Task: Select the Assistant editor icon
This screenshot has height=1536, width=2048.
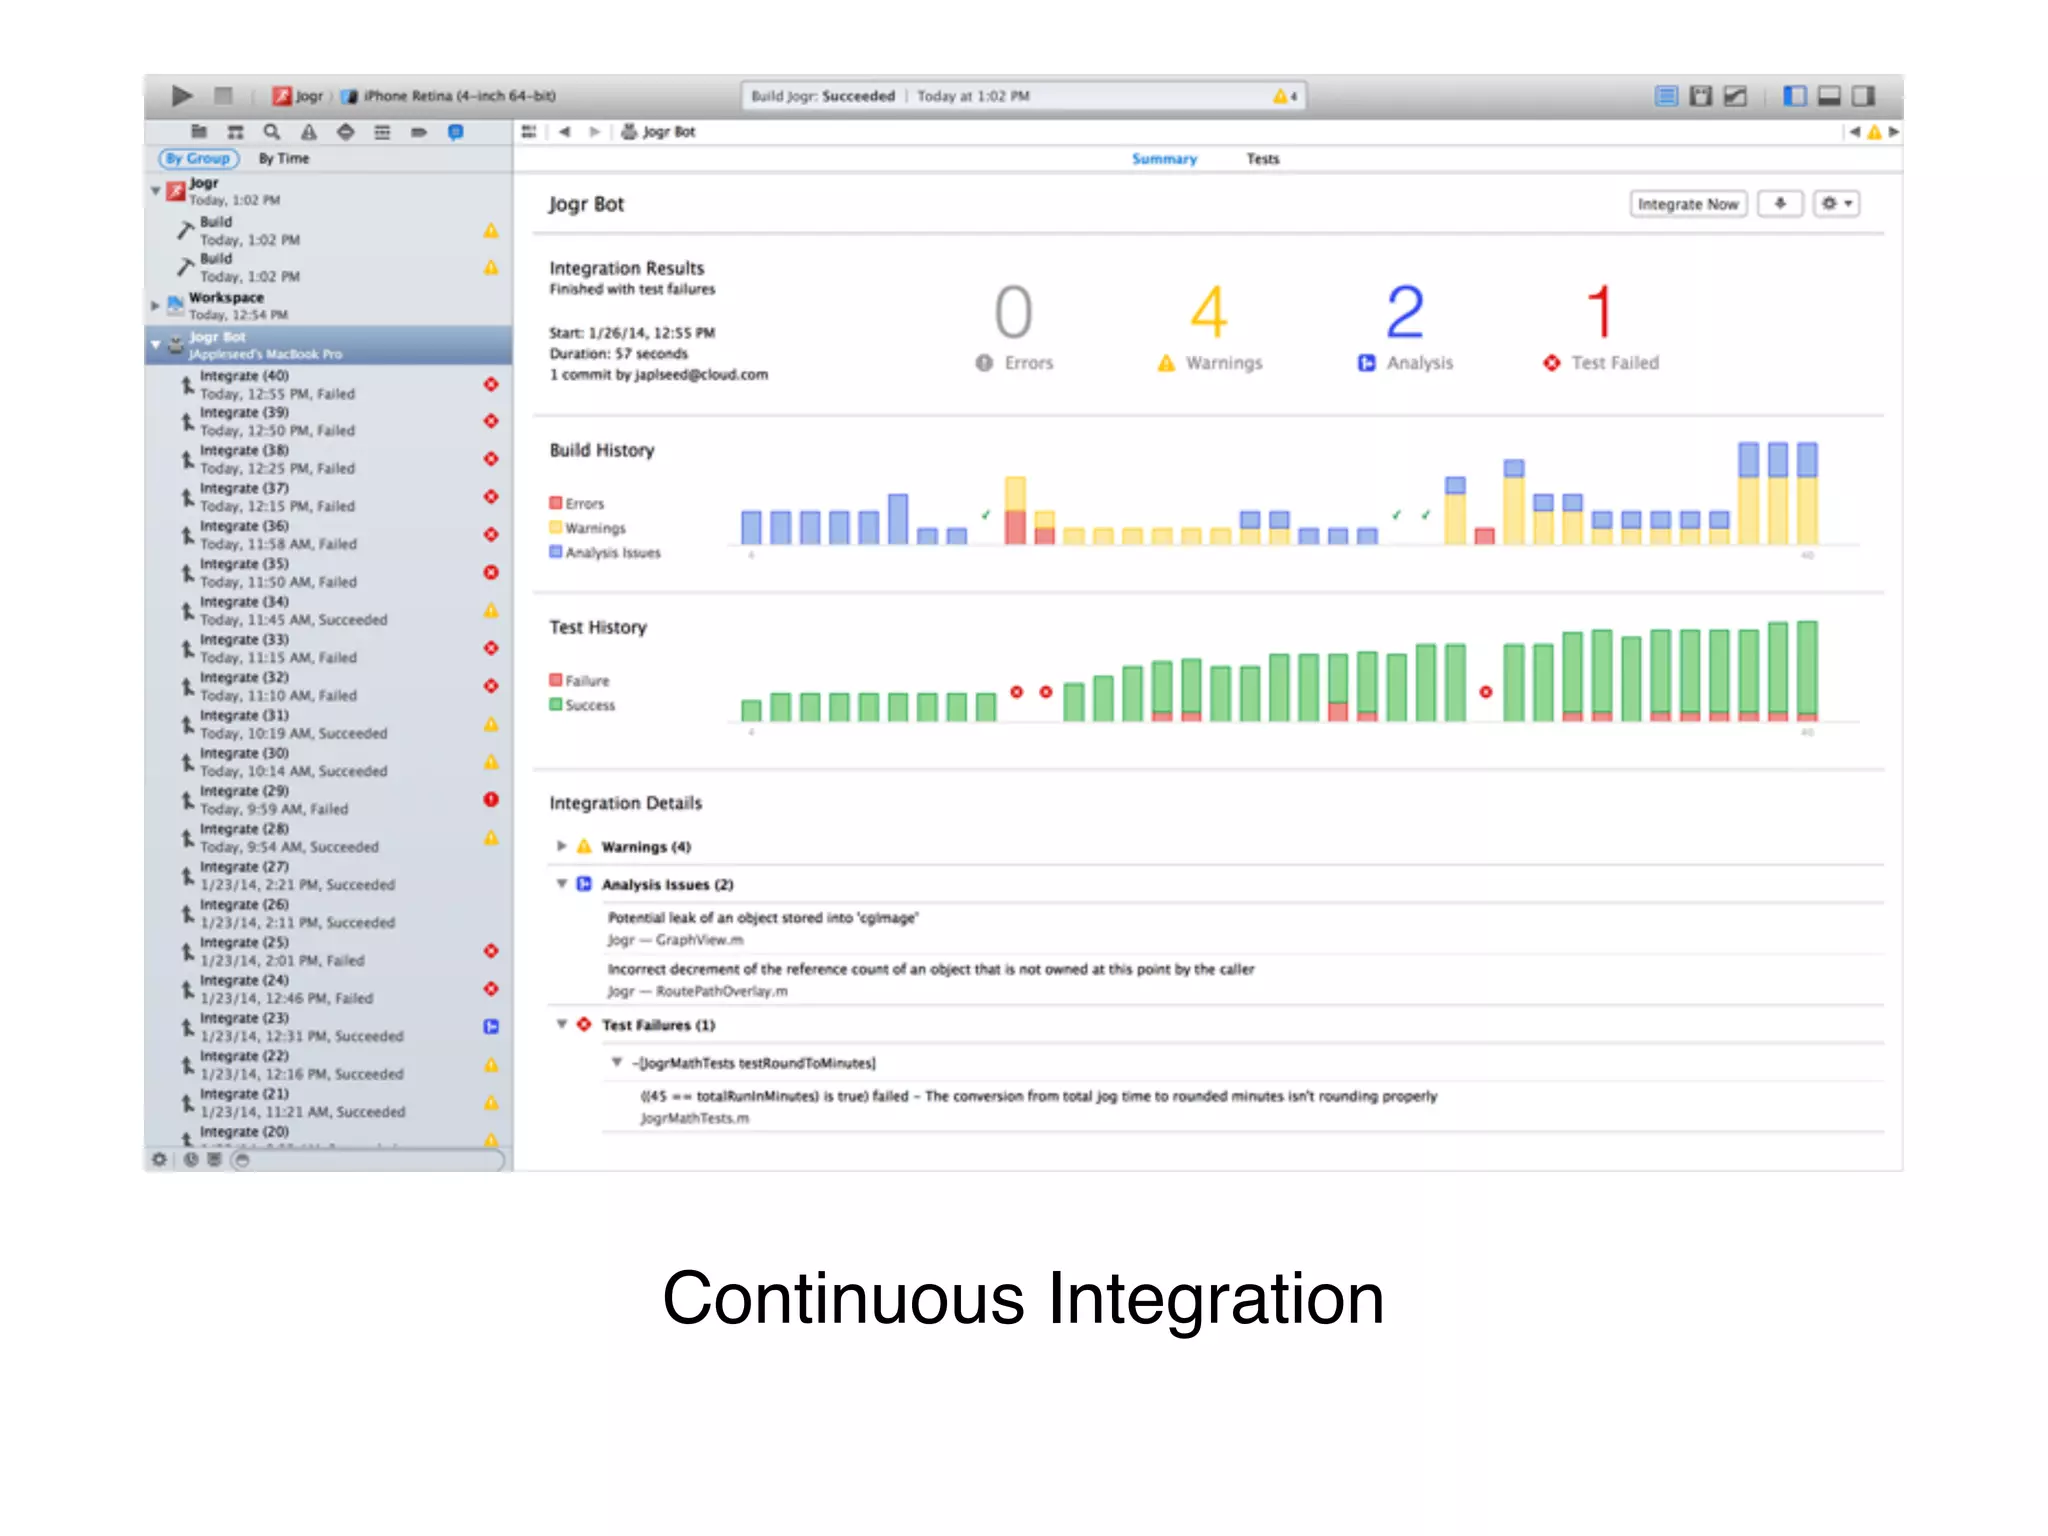Action: [x=1700, y=96]
